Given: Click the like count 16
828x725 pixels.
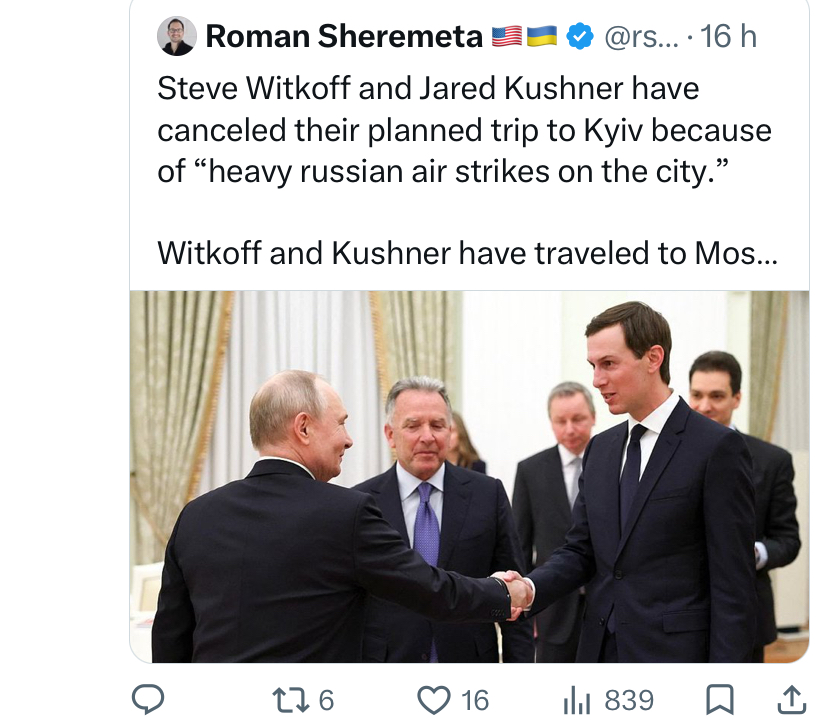Looking at the screenshot, I should pos(475,701).
